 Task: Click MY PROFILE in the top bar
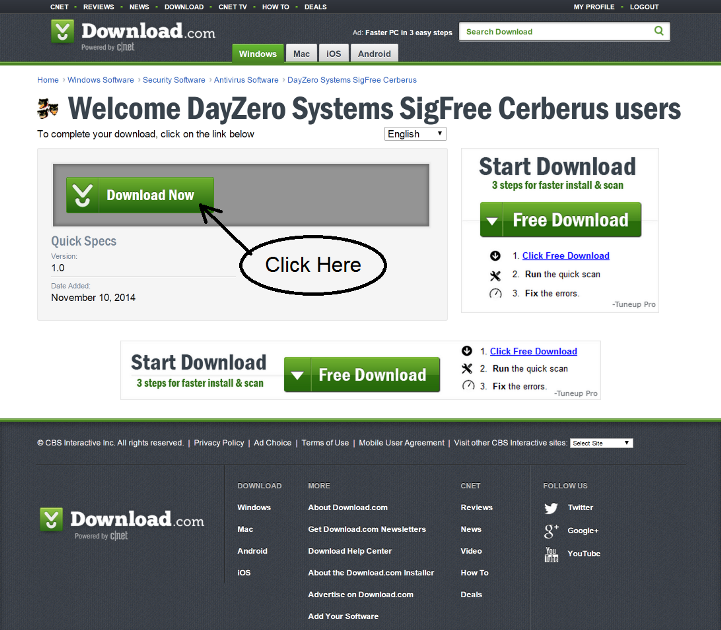coord(594,7)
